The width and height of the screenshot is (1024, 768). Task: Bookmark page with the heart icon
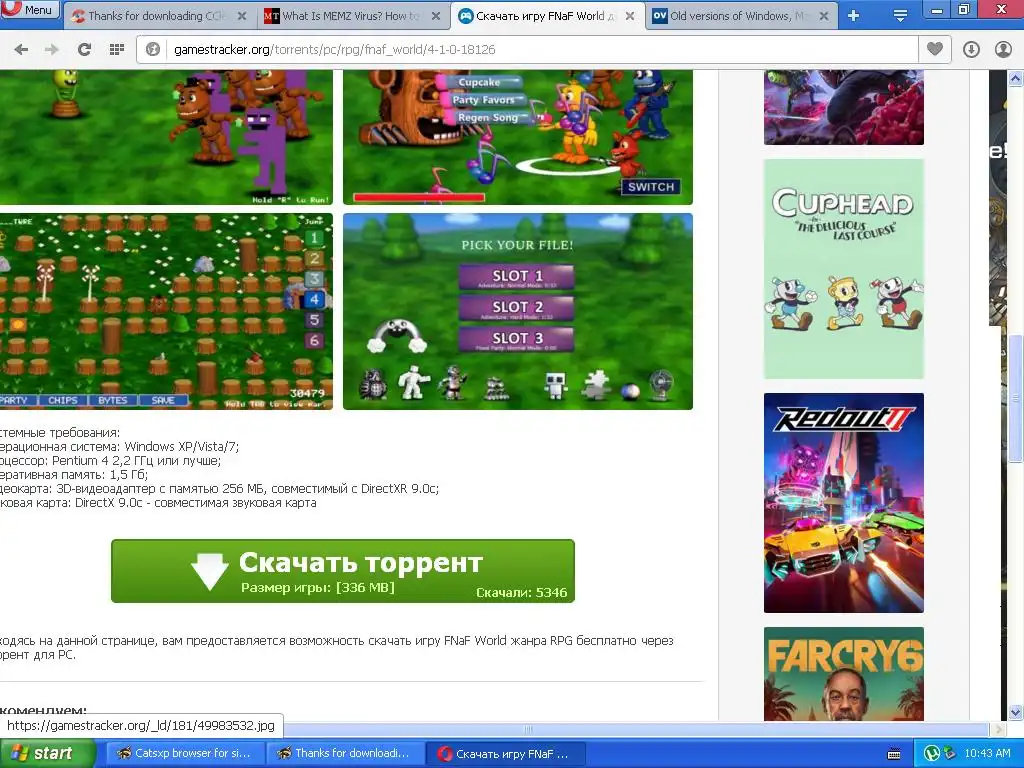[935, 49]
